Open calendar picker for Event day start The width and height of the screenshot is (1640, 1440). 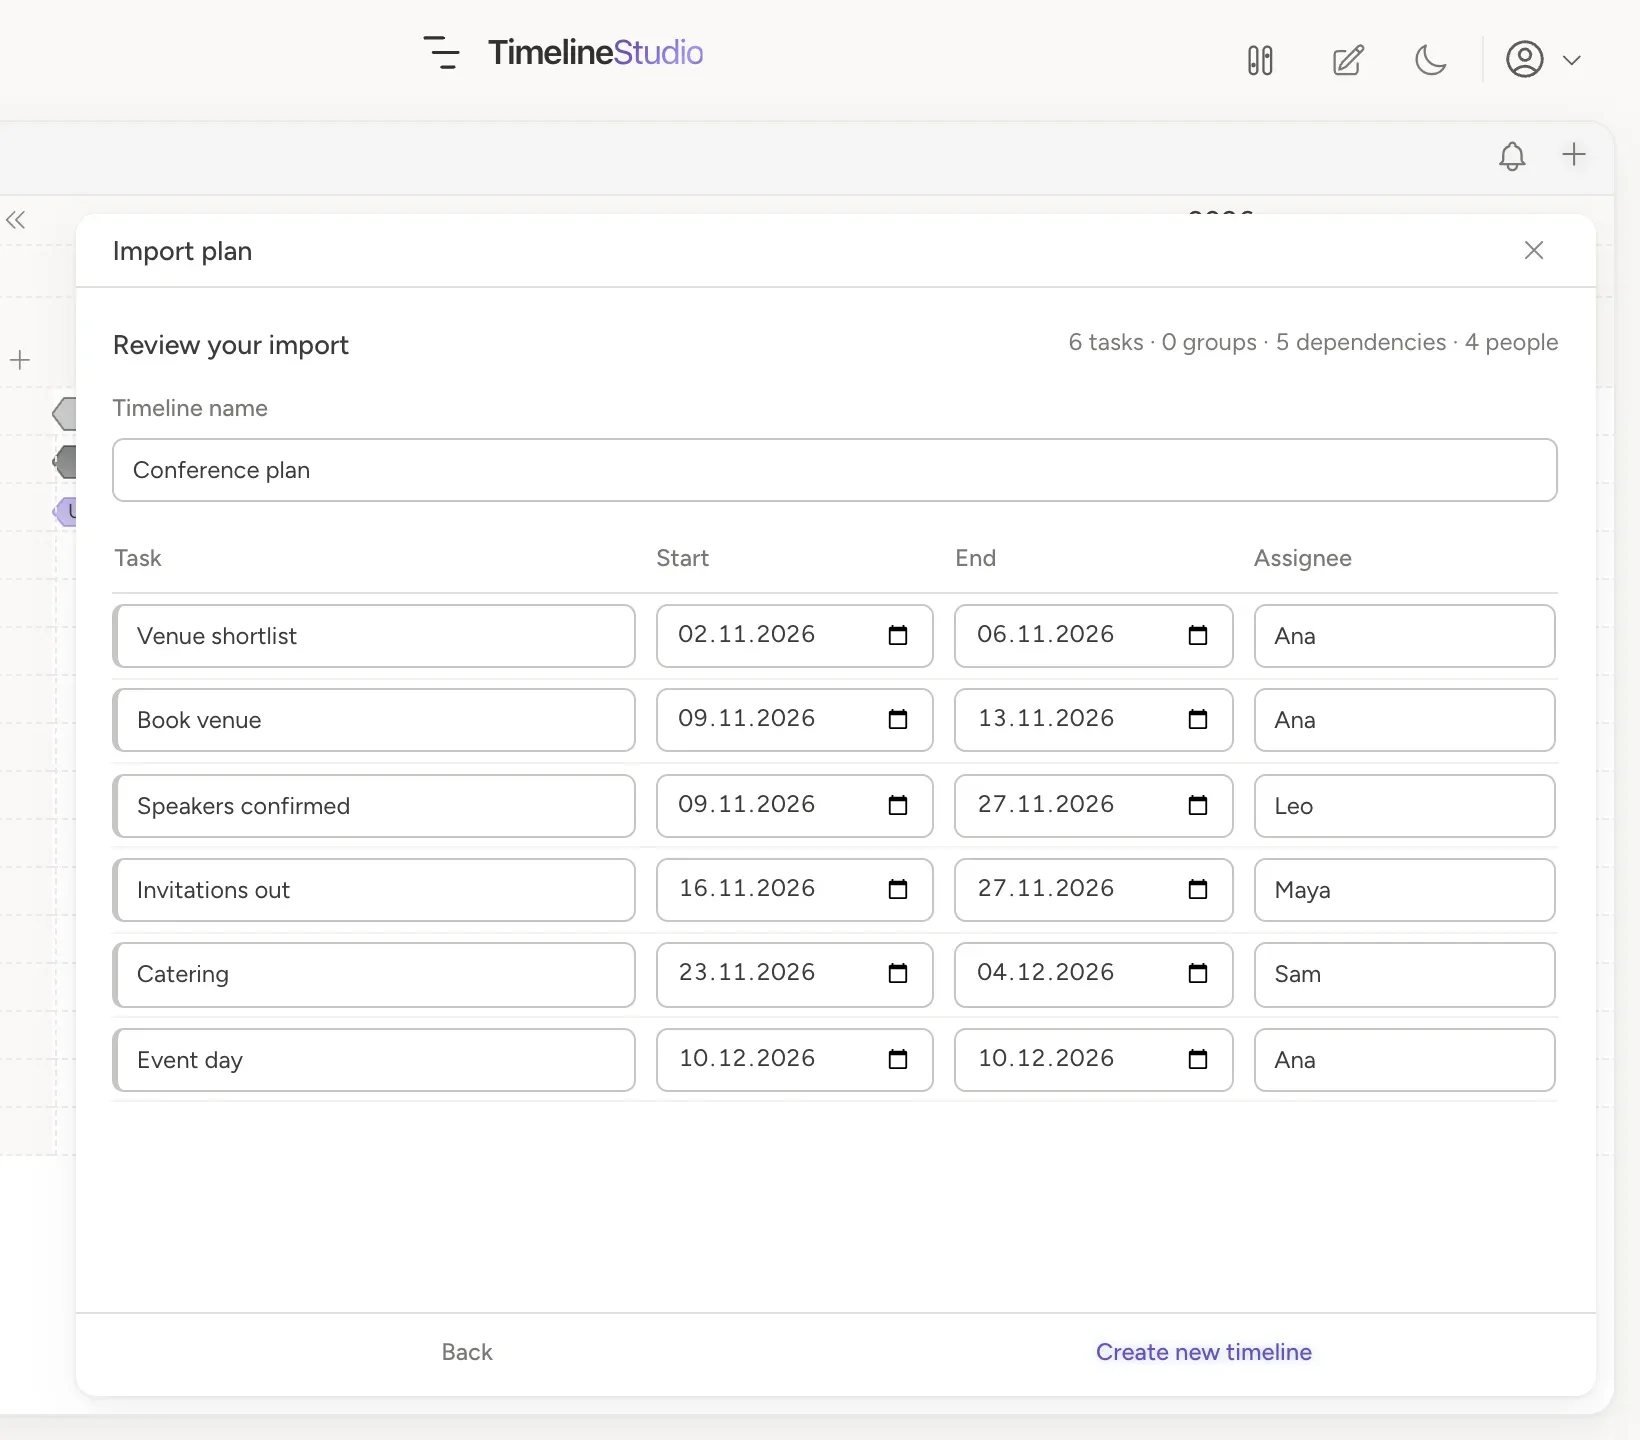click(898, 1059)
